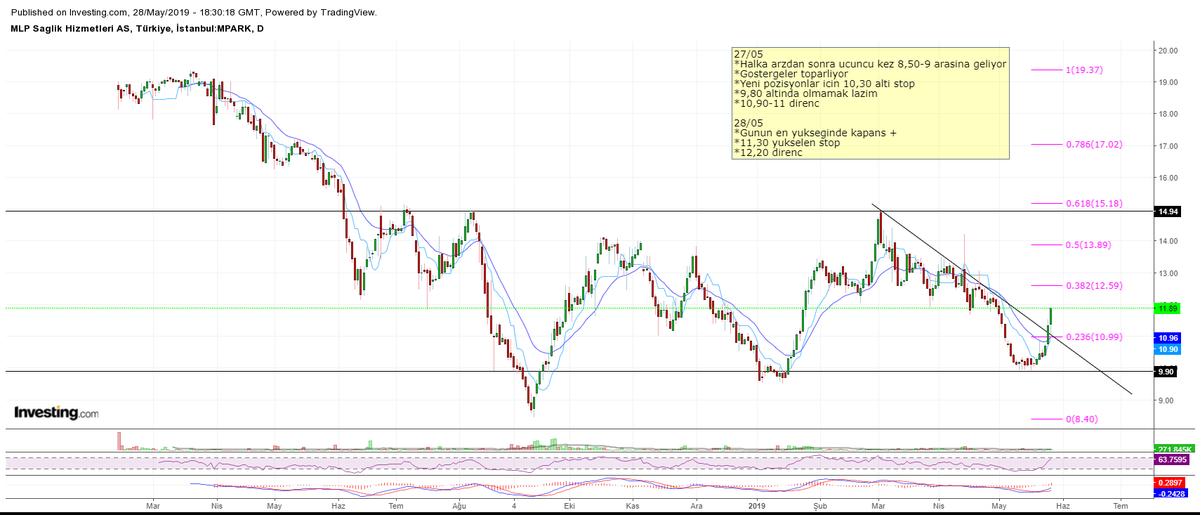Select the light blue 10.90 moving average tag
The image size is (1200, 515).
point(1167,350)
